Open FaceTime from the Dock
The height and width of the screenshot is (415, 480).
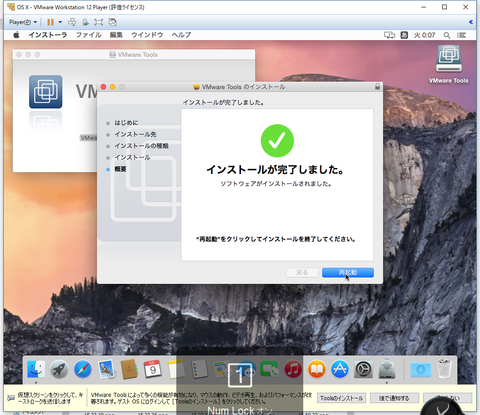pos(269,369)
